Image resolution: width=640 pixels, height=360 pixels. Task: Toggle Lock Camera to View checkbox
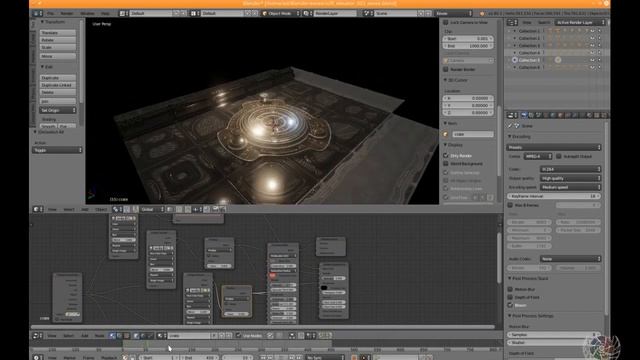point(446,22)
